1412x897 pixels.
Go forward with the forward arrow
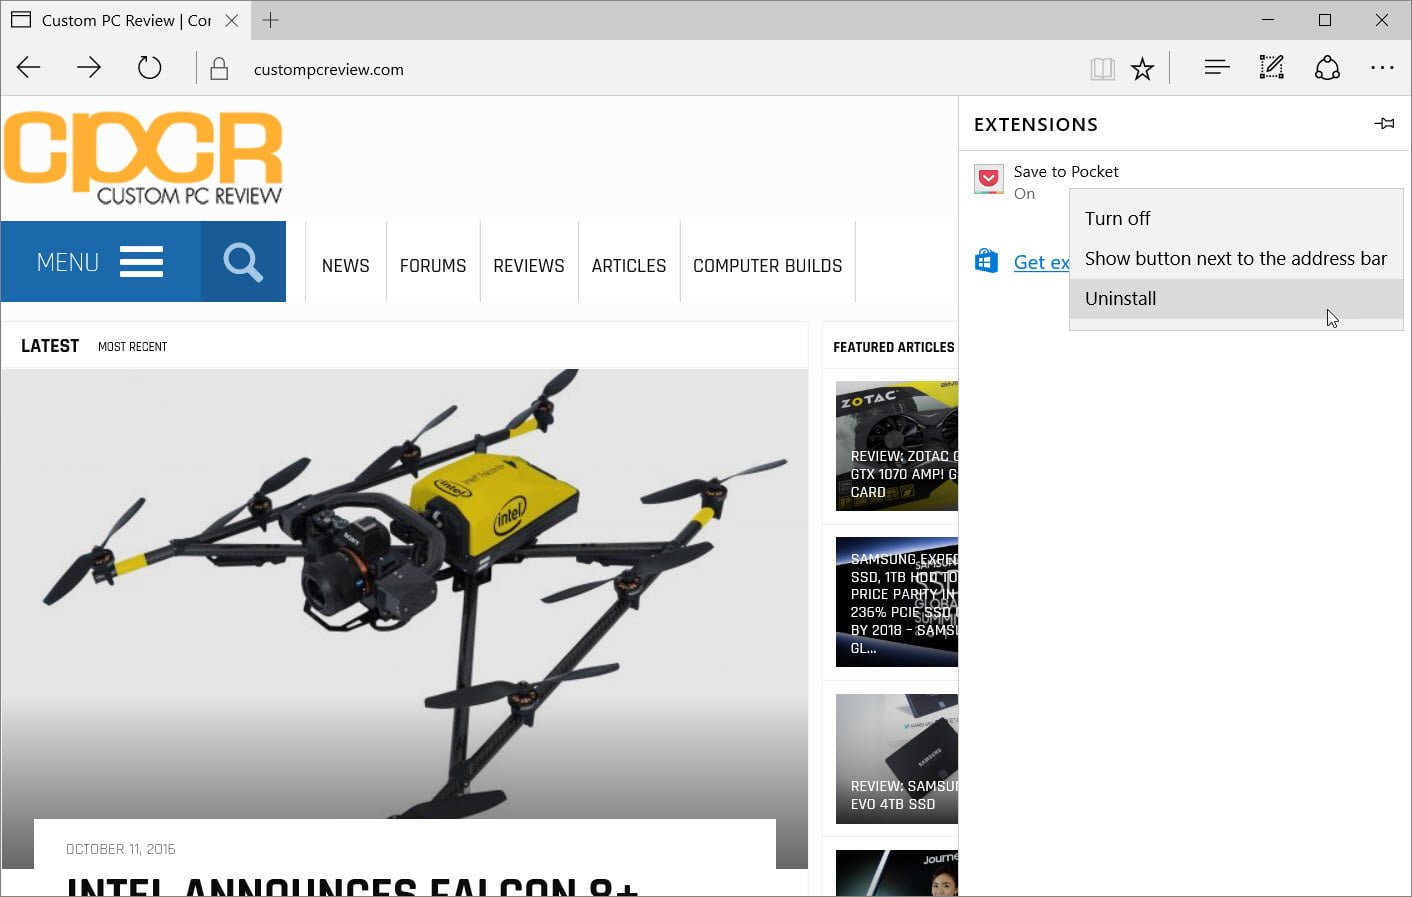[89, 68]
